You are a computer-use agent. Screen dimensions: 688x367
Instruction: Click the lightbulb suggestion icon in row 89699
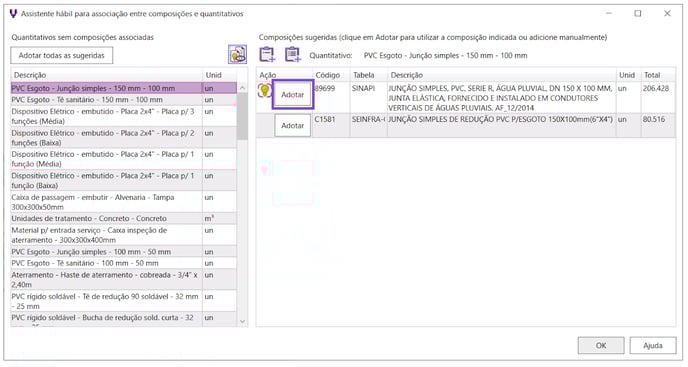(265, 91)
